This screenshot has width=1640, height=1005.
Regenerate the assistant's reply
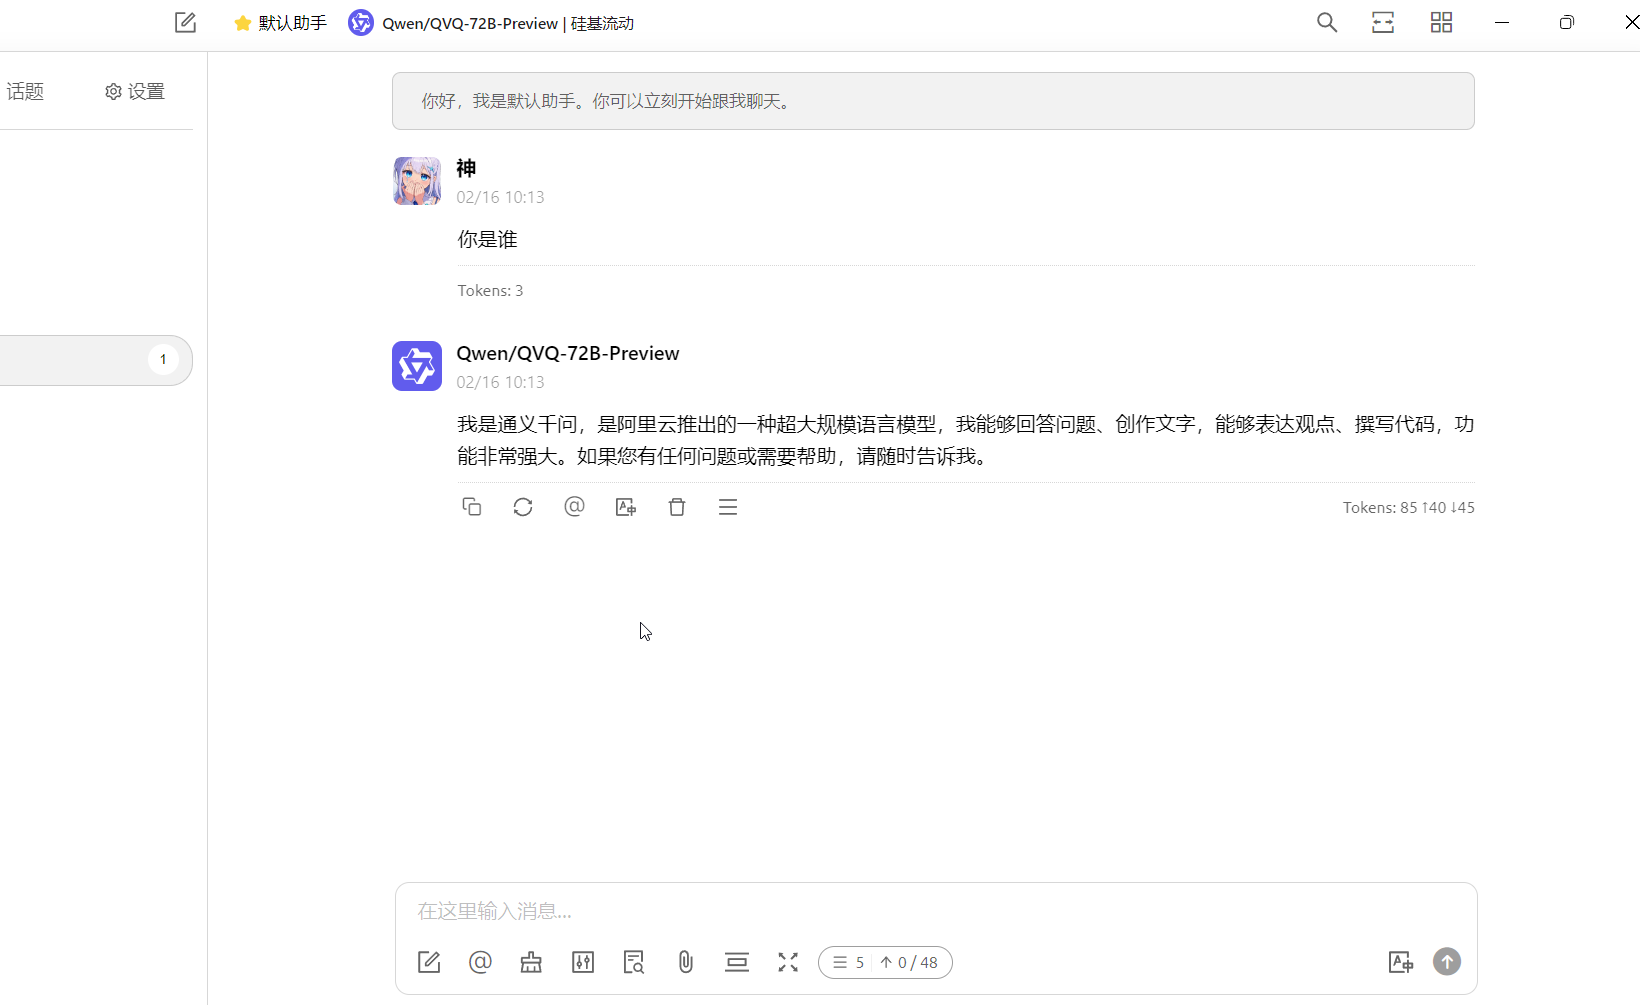click(x=523, y=507)
